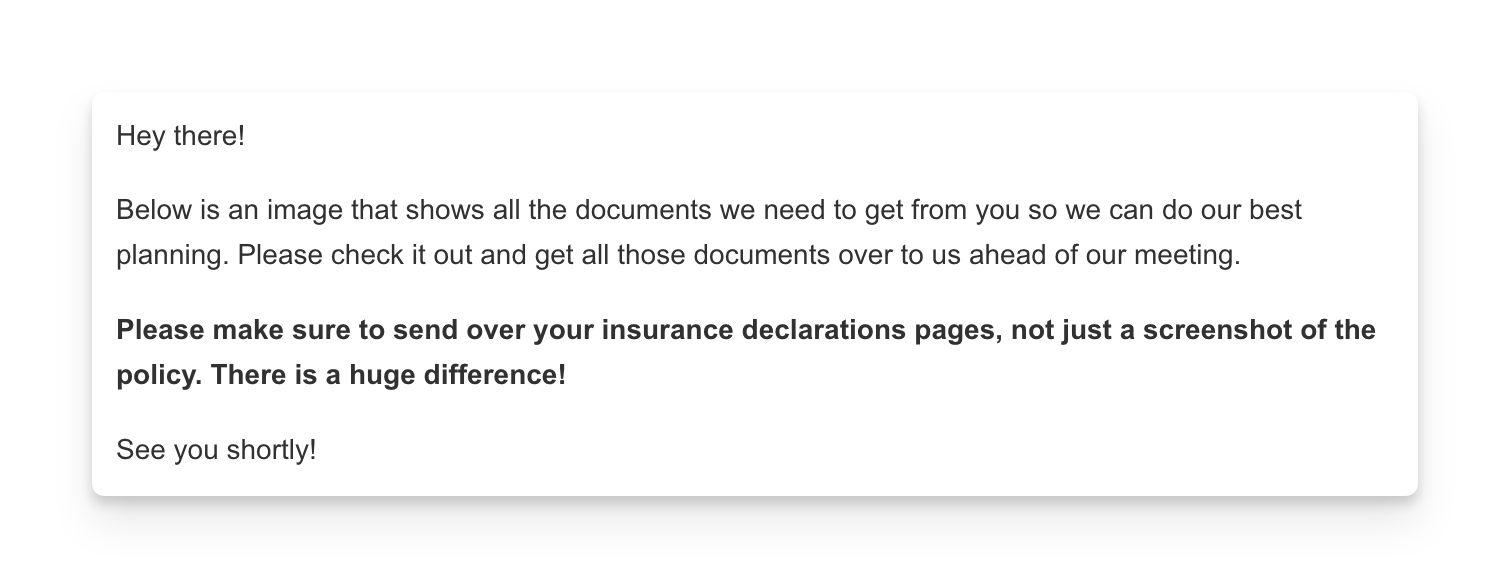Click the bold word "pages,"
The image size is (1510, 588).
tap(959, 330)
